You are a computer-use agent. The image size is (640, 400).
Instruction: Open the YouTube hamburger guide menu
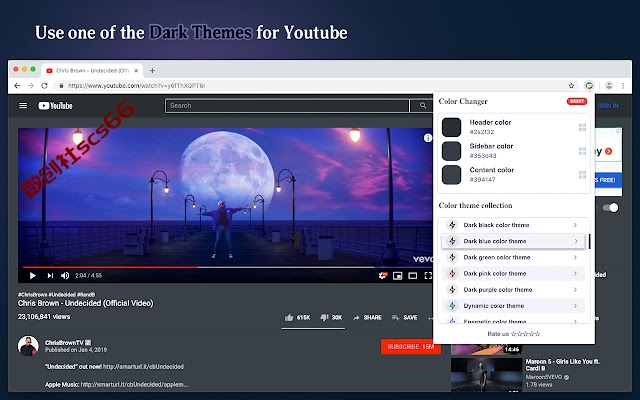(x=23, y=106)
